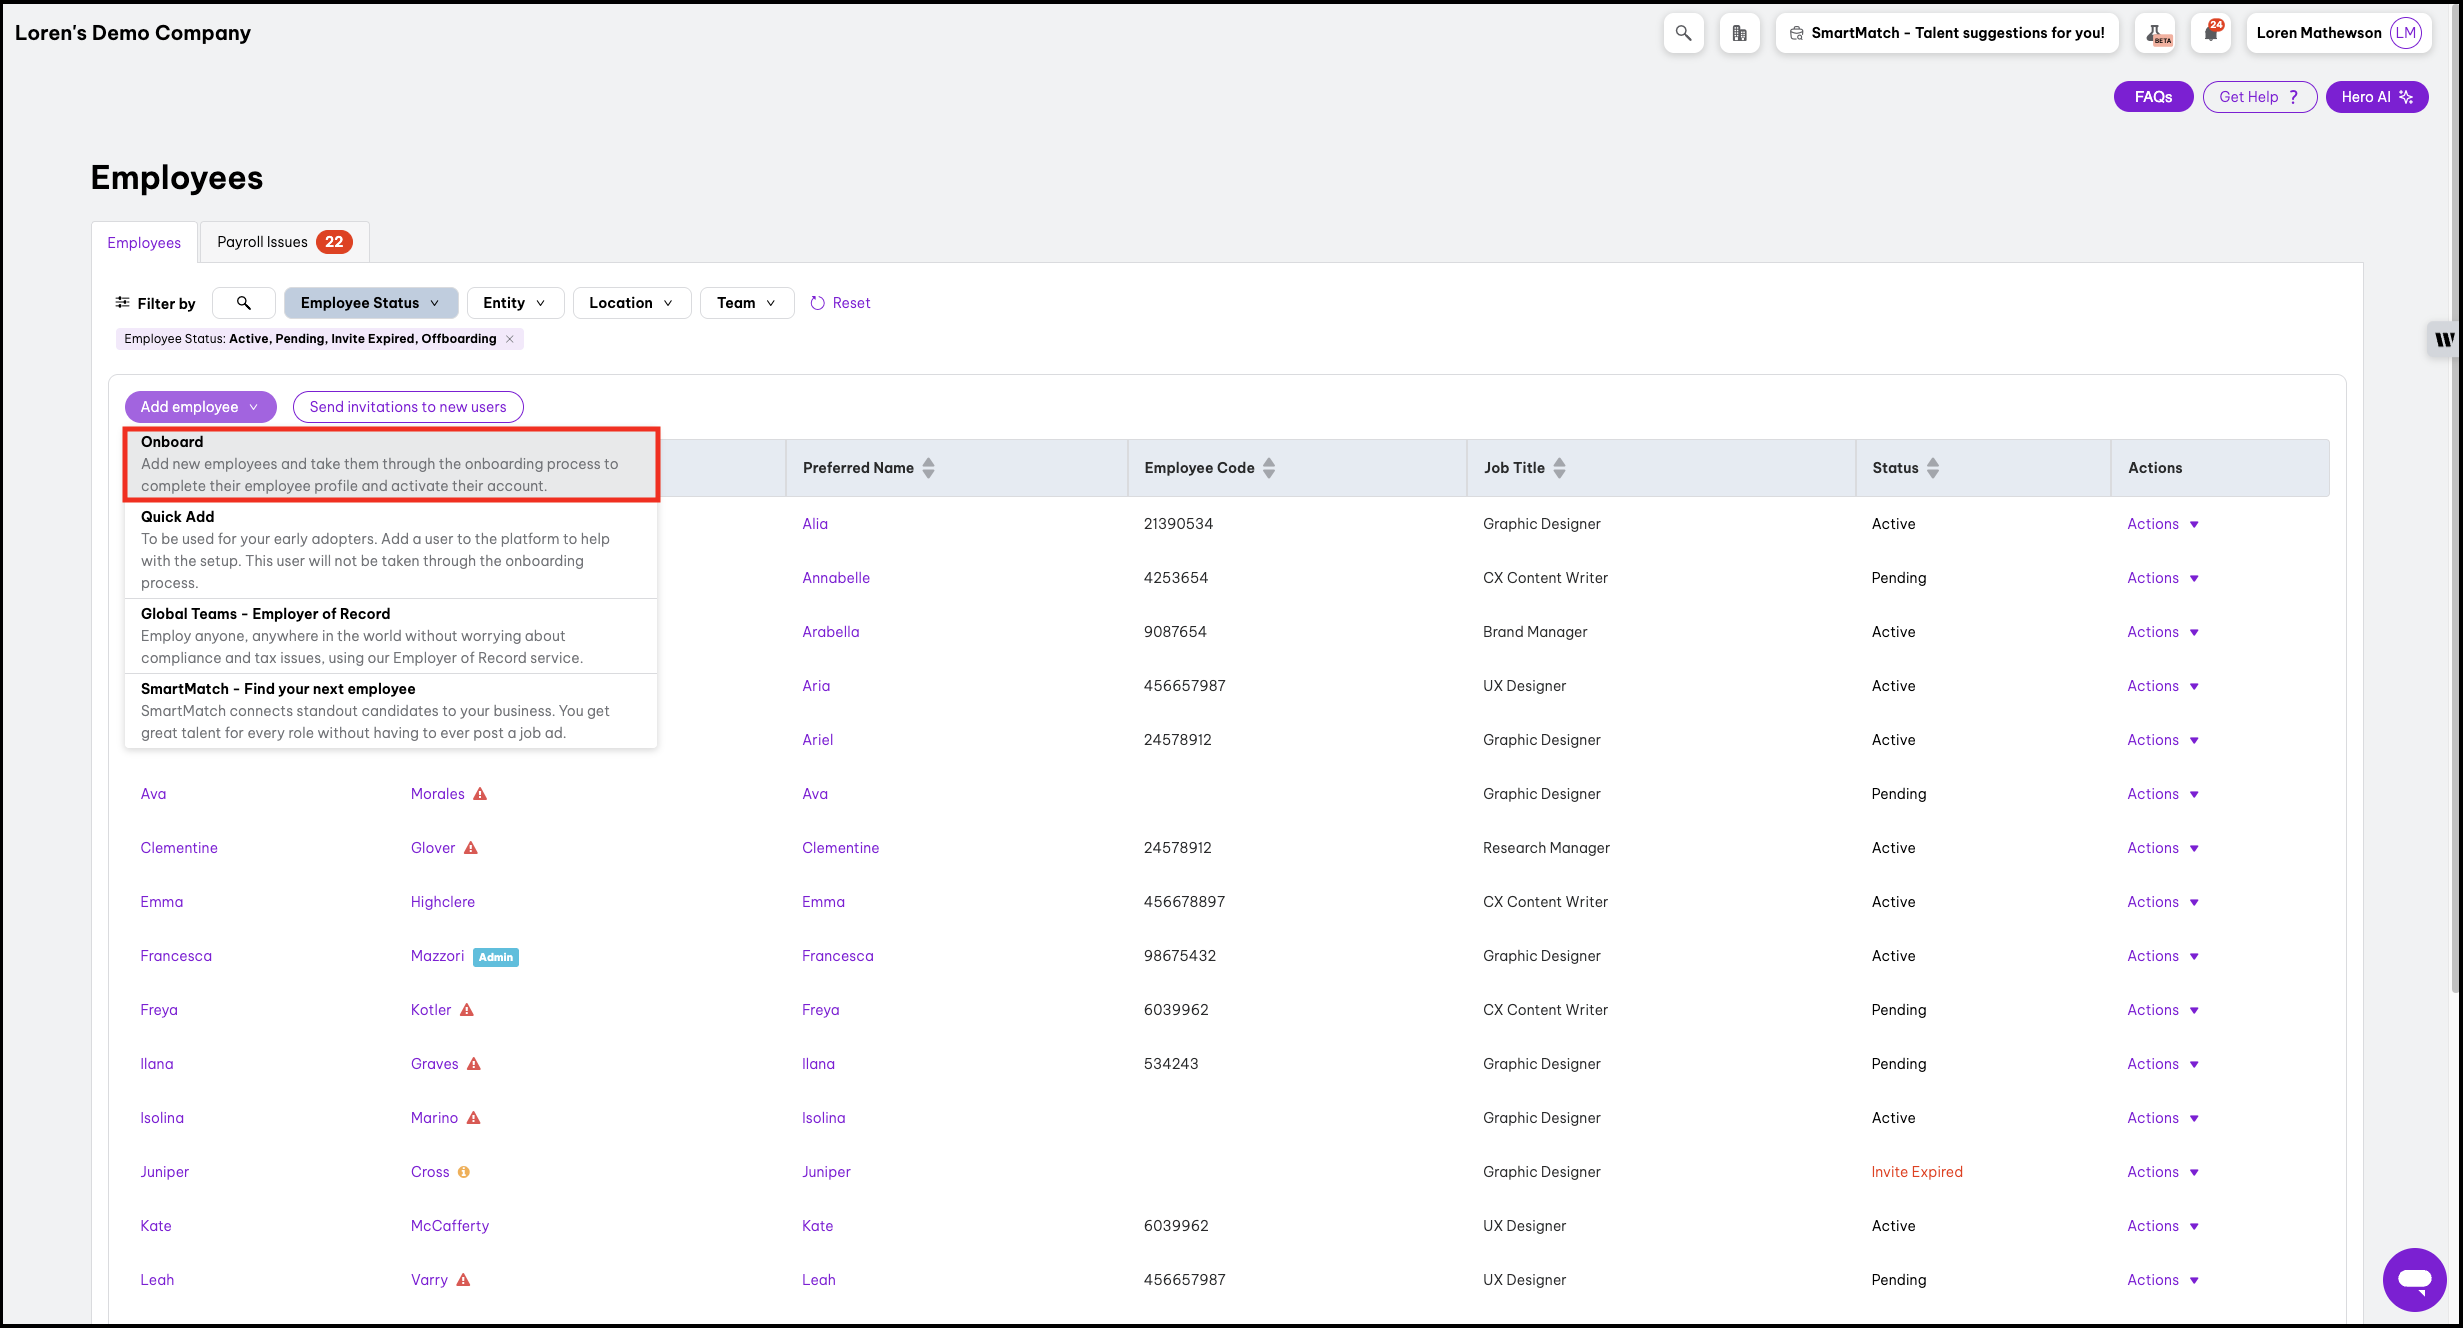2463x1328 pixels.
Task: Remove the Employee Status filter chip
Action: (510, 339)
